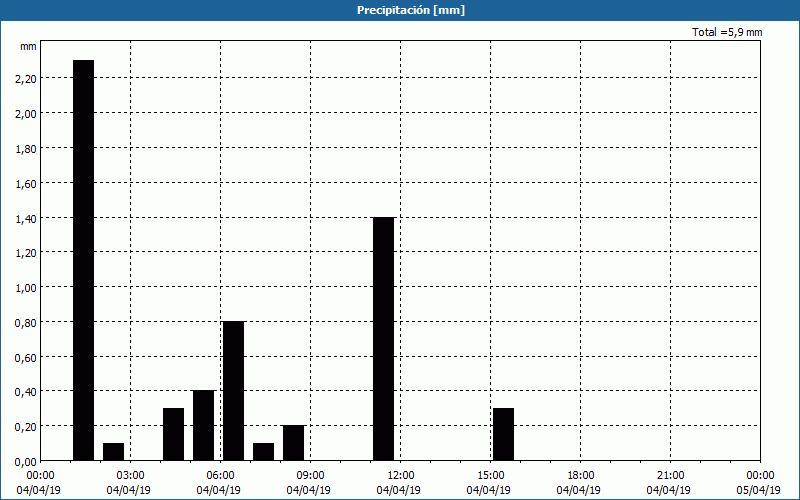Click the '21:00' time axis label
Screen dimensions: 800x500
tap(670, 476)
